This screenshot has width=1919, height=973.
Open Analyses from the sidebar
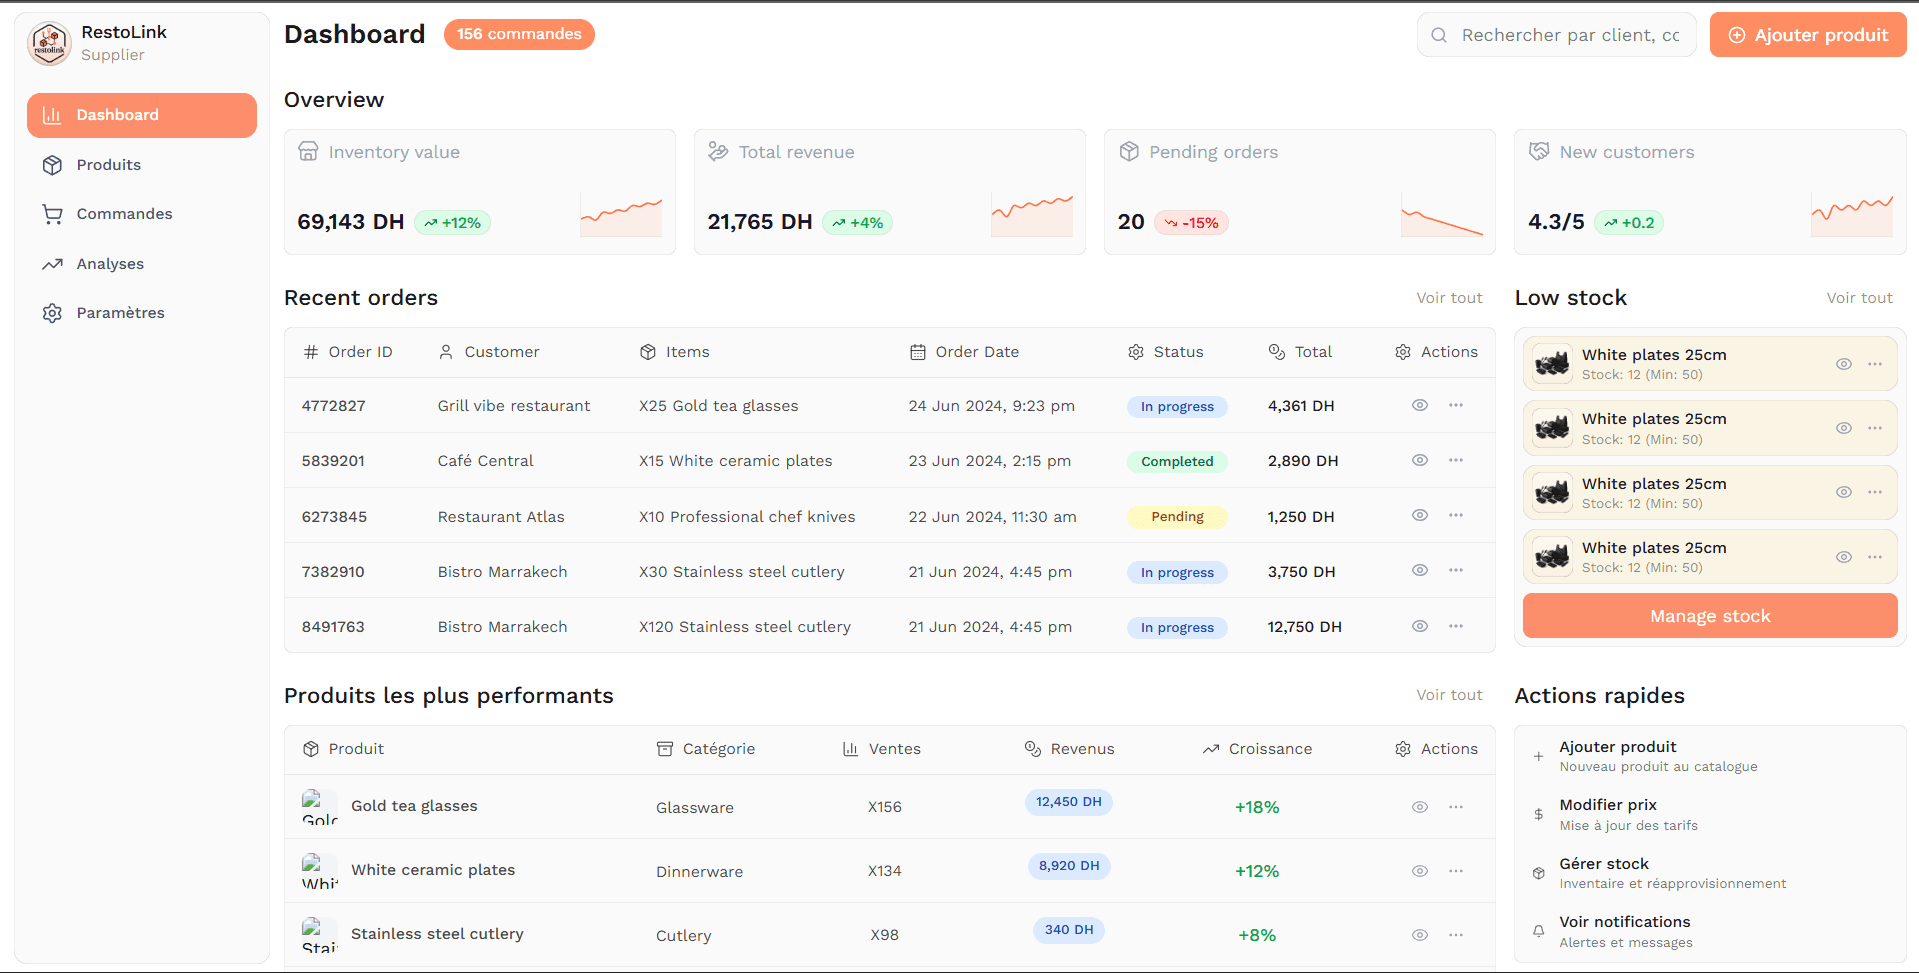tap(110, 263)
